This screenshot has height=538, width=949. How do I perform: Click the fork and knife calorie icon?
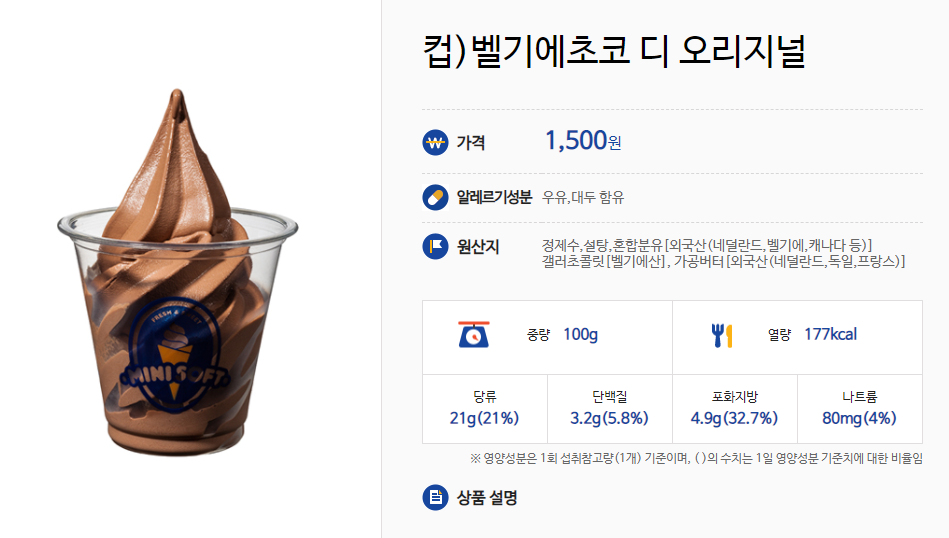click(721, 335)
